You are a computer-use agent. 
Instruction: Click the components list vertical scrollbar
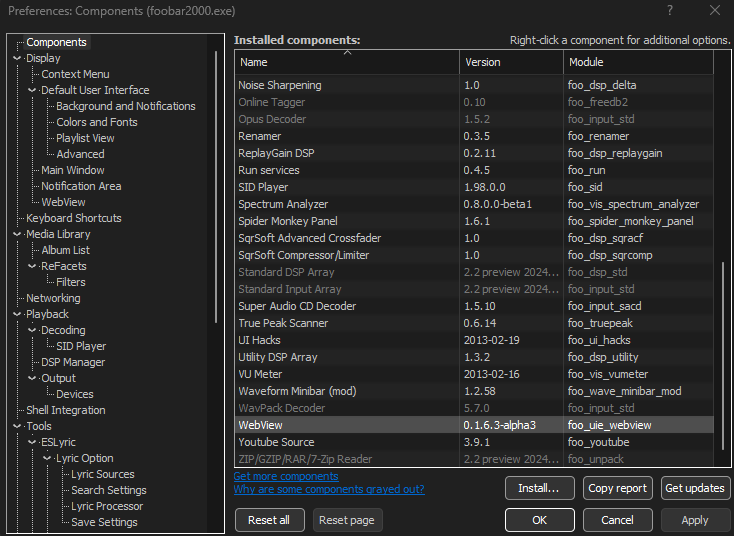click(723, 356)
